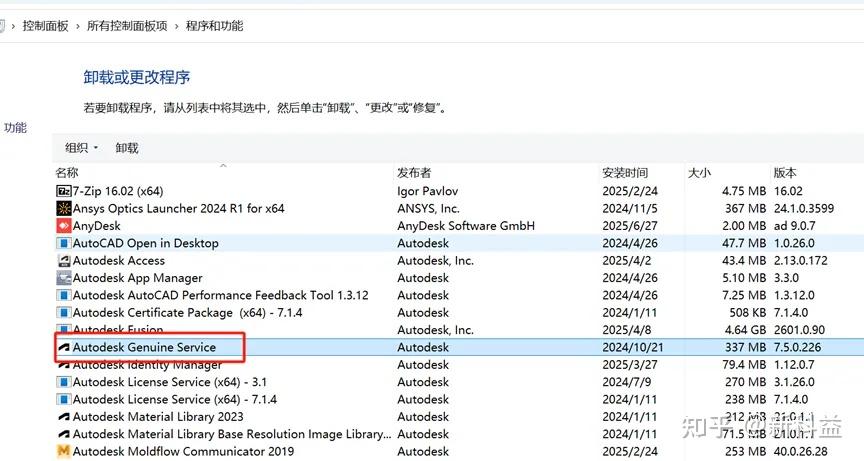Viewport: 864px width, 461px height.
Task: Sort by the 安装时间 column header
Action: [x=625, y=173]
